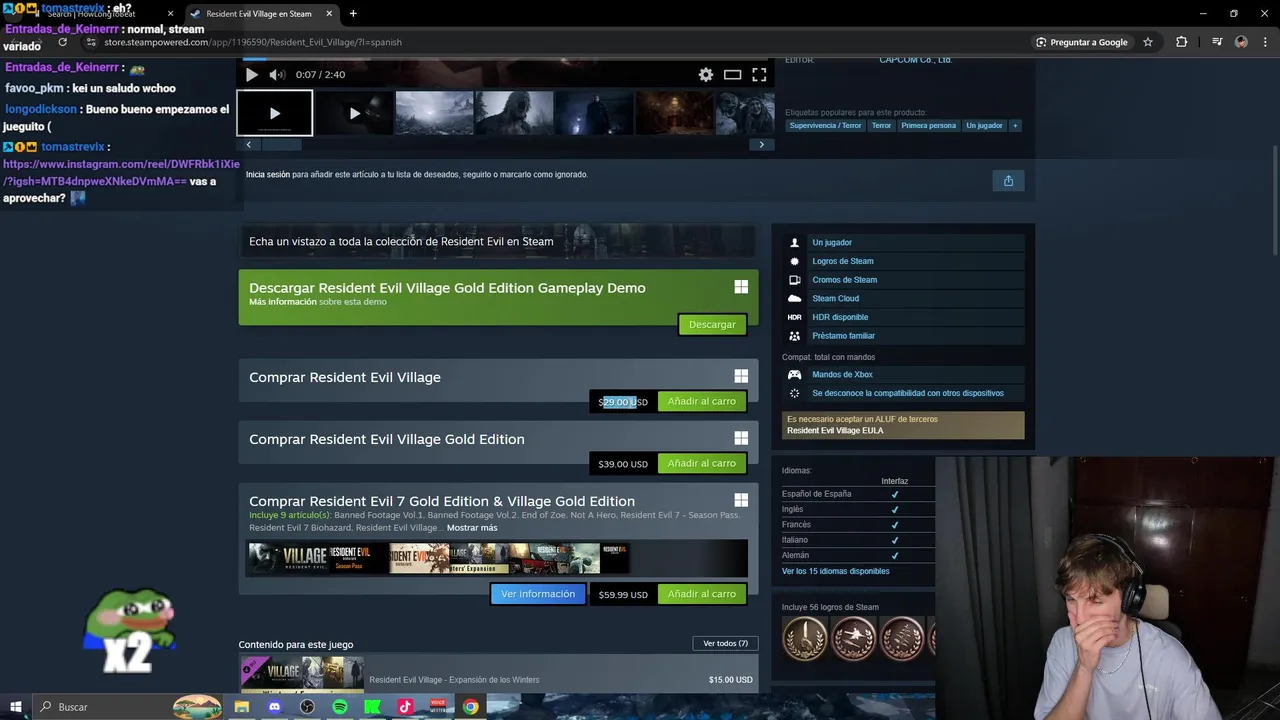The height and width of the screenshot is (720, 1280).
Task: Click second Steam achievement badge icon
Action: [x=853, y=638]
